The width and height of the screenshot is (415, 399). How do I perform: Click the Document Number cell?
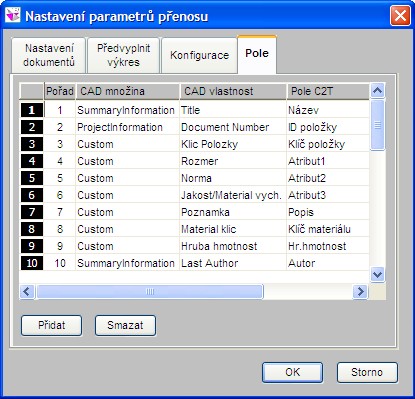click(233, 127)
